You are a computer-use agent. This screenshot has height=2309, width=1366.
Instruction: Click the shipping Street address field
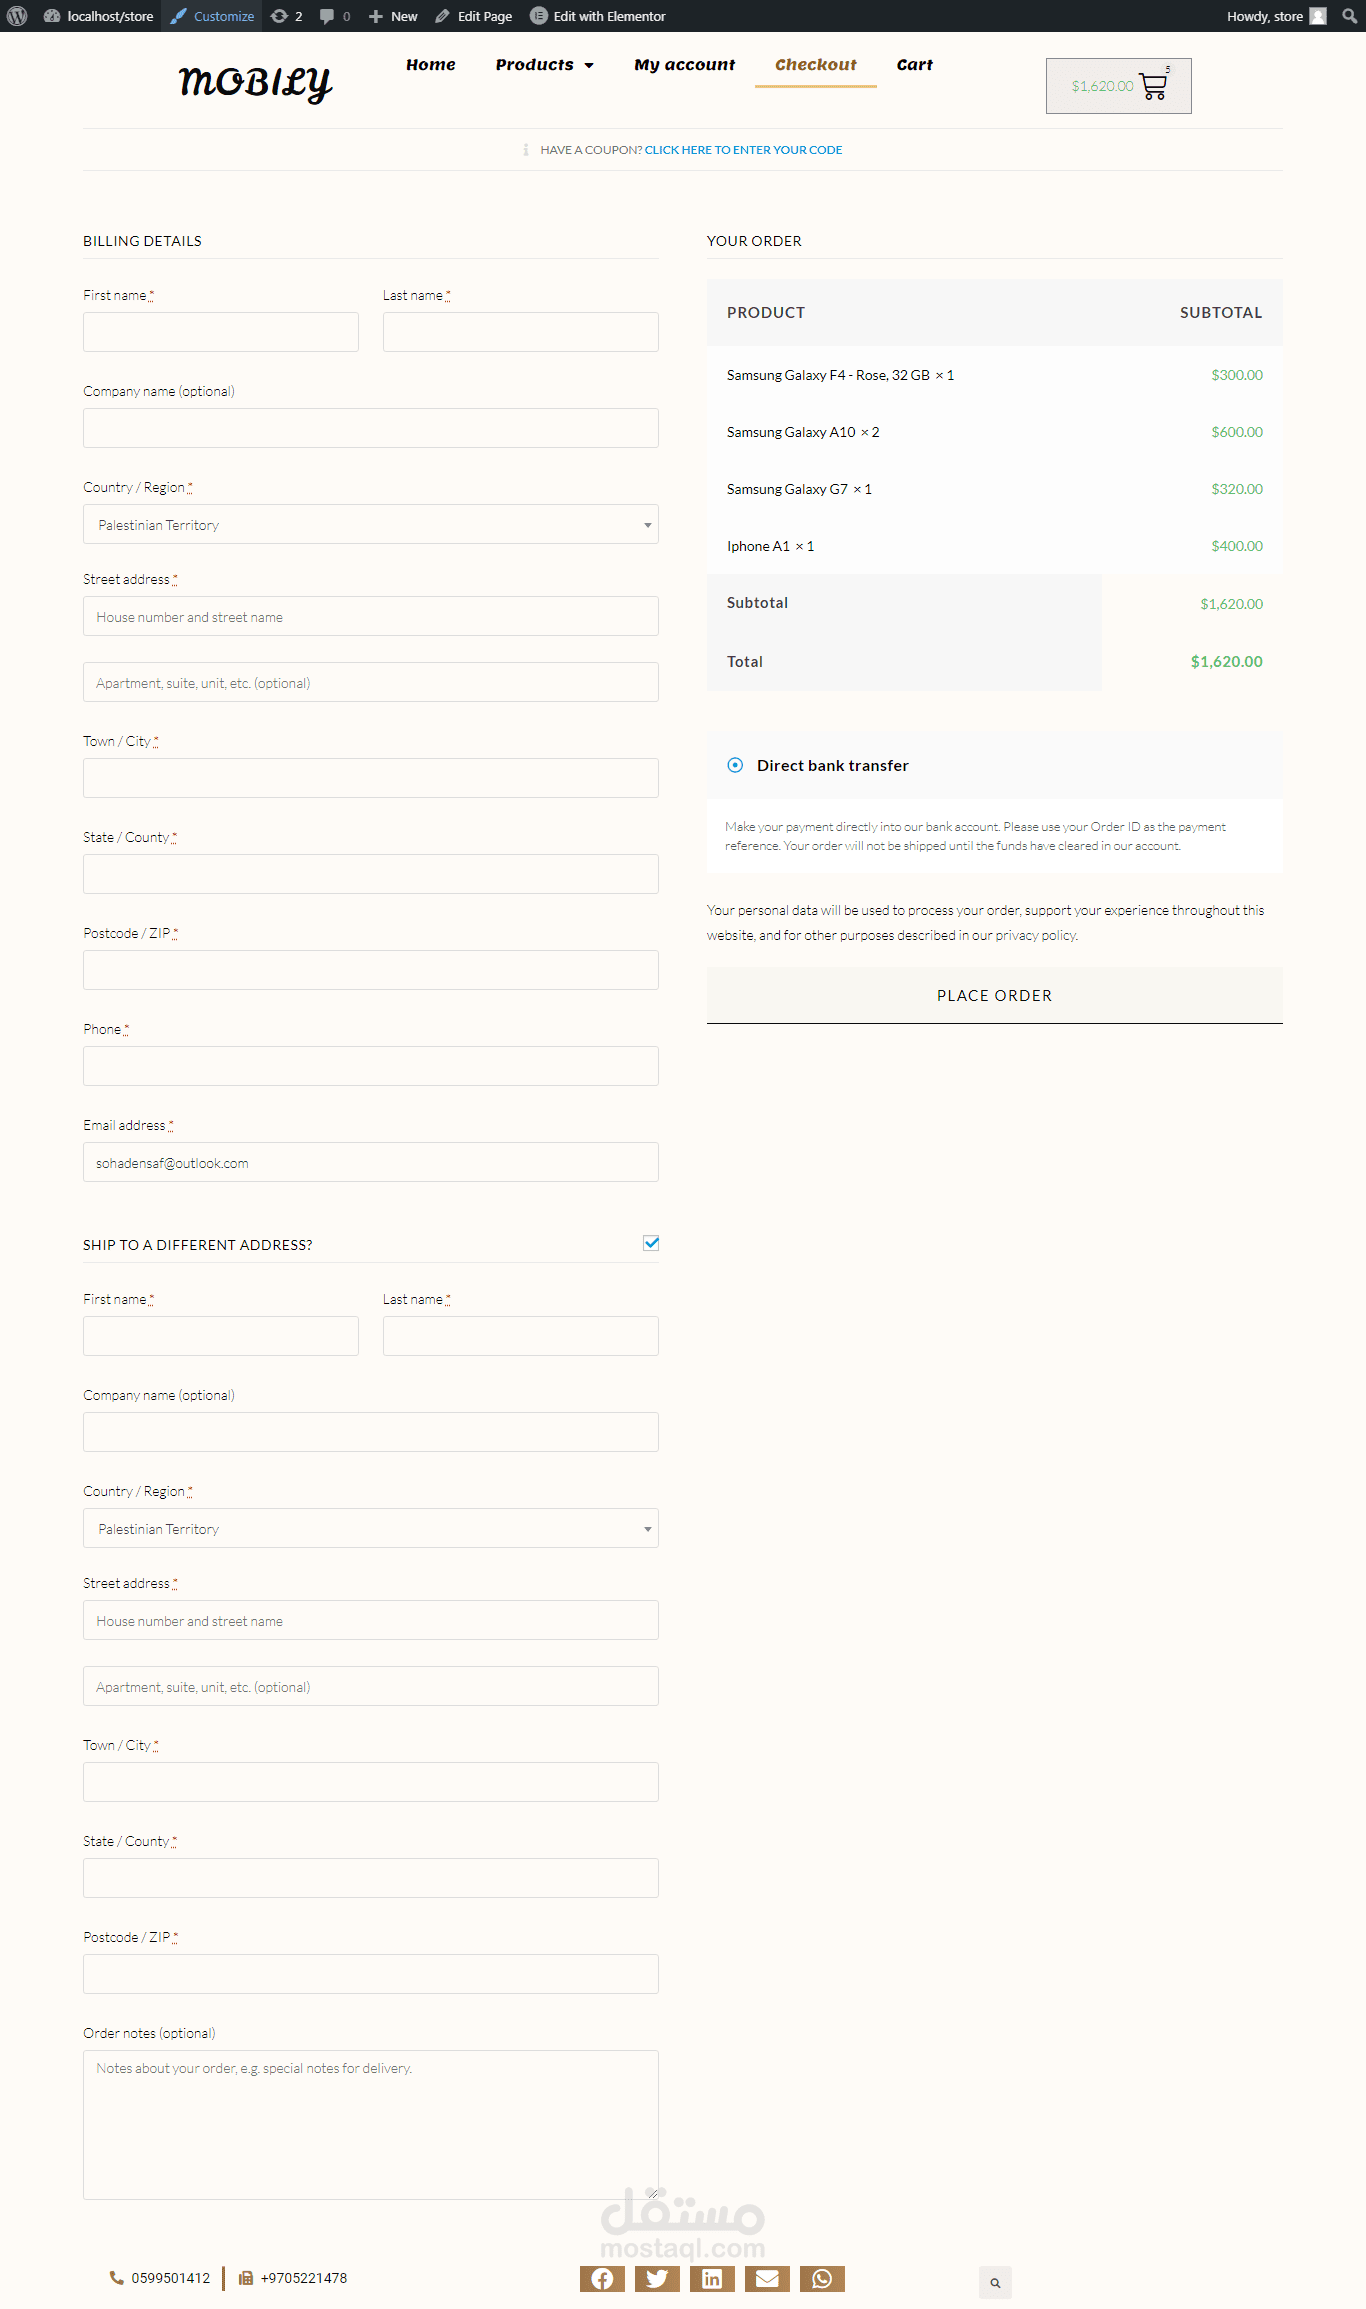pos(371,1620)
